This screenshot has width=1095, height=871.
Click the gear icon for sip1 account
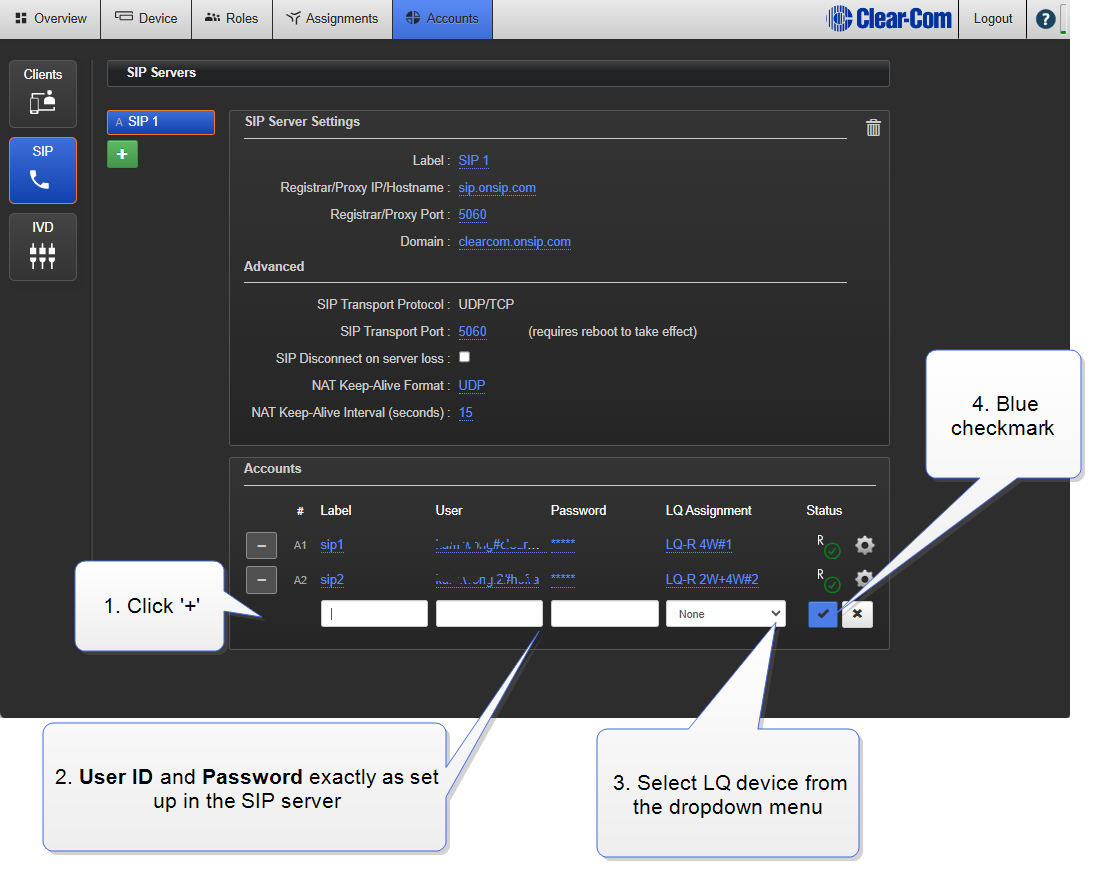point(865,545)
